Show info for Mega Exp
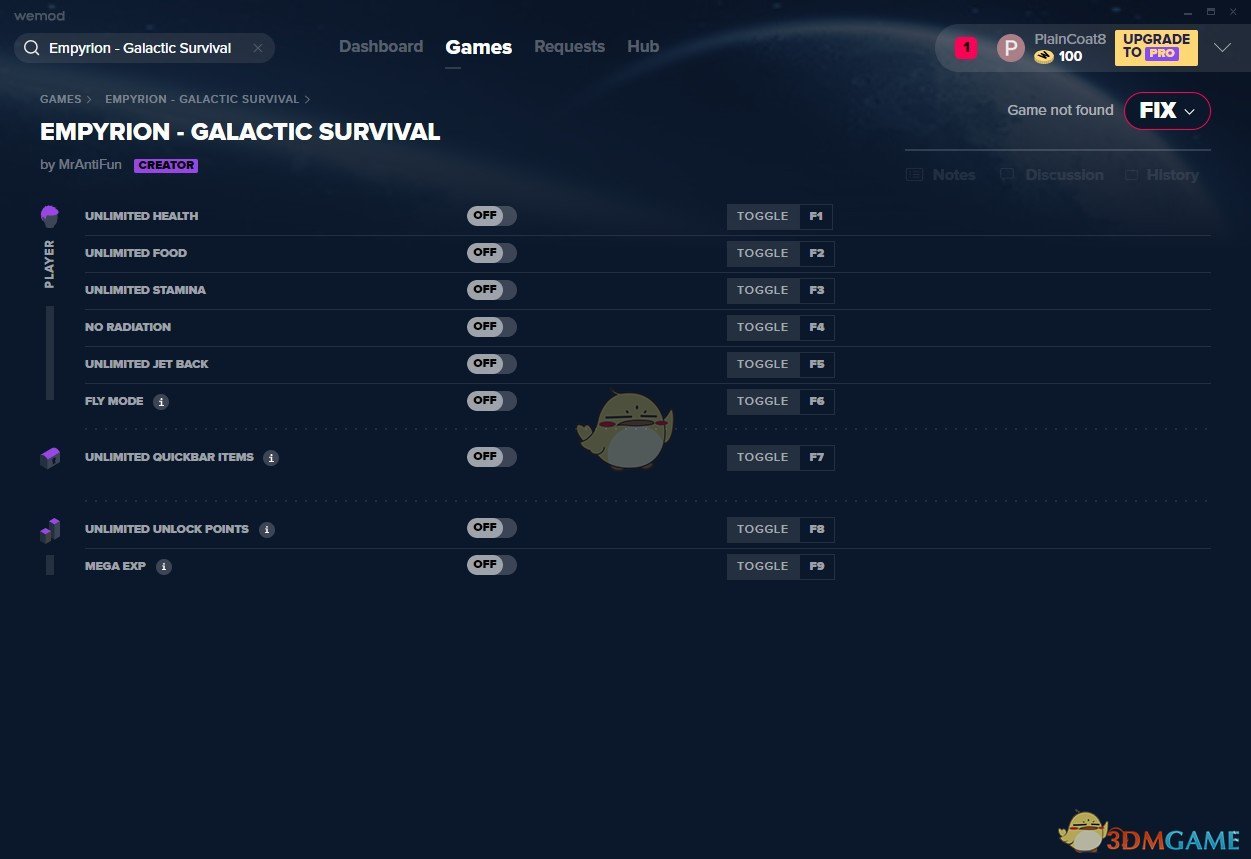The image size is (1251, 859). 164,567
